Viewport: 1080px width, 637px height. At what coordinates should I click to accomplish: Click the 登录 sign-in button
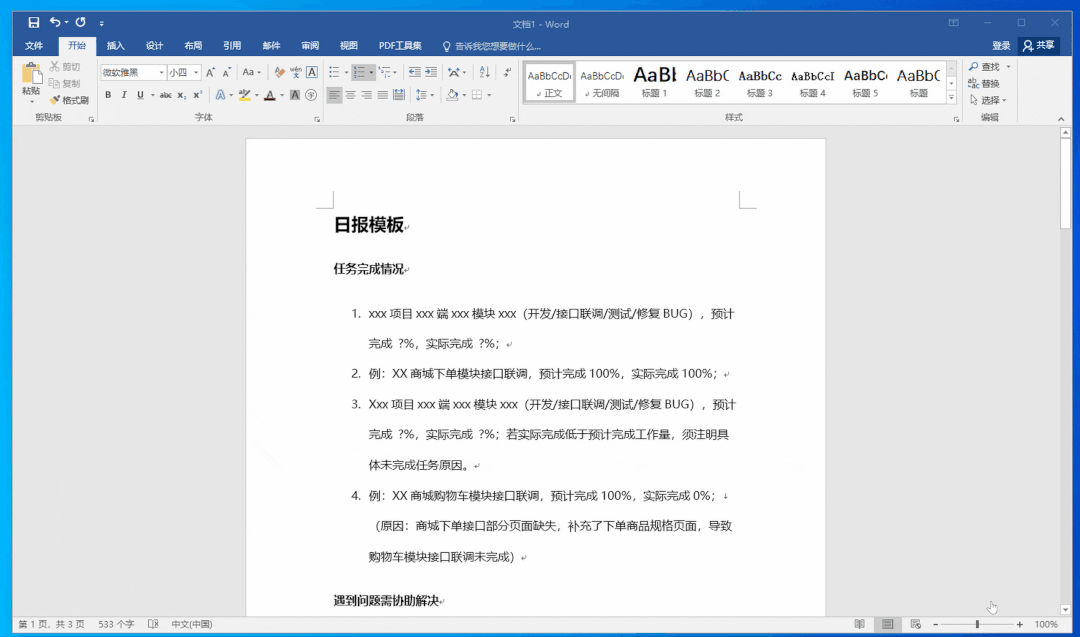point(1001,45)
